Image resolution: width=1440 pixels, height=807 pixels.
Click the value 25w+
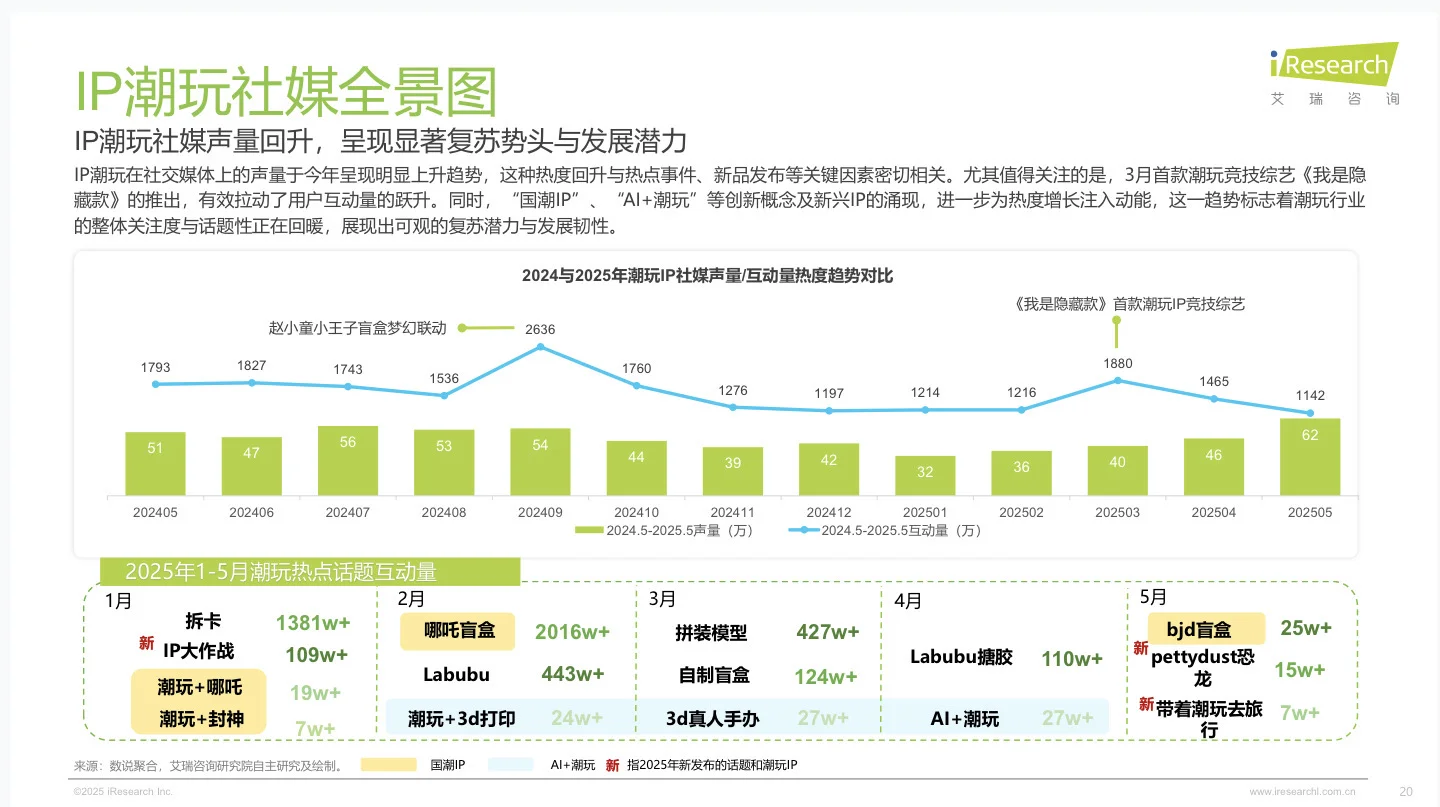[x=1307, y=628]
